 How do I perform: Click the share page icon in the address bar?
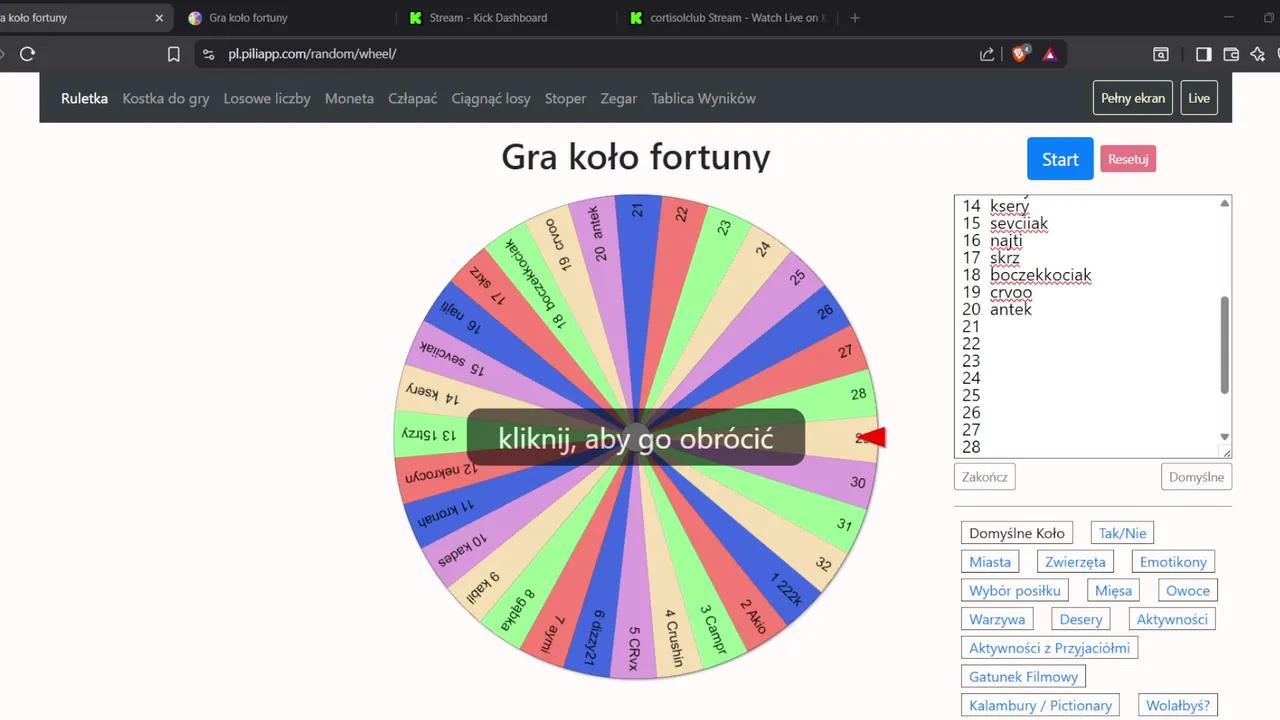(987, 54)
